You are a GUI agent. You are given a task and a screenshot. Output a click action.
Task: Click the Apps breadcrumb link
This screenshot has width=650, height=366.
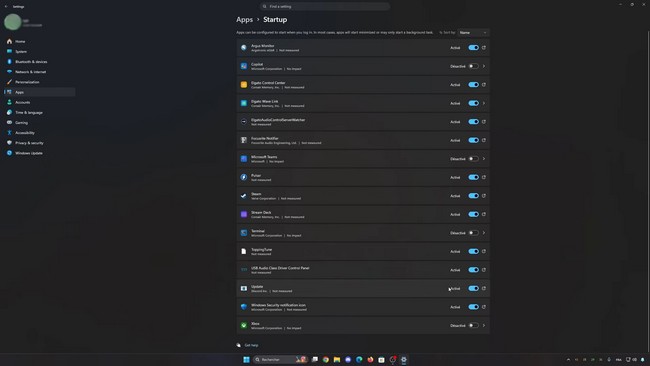coord(244,19)
